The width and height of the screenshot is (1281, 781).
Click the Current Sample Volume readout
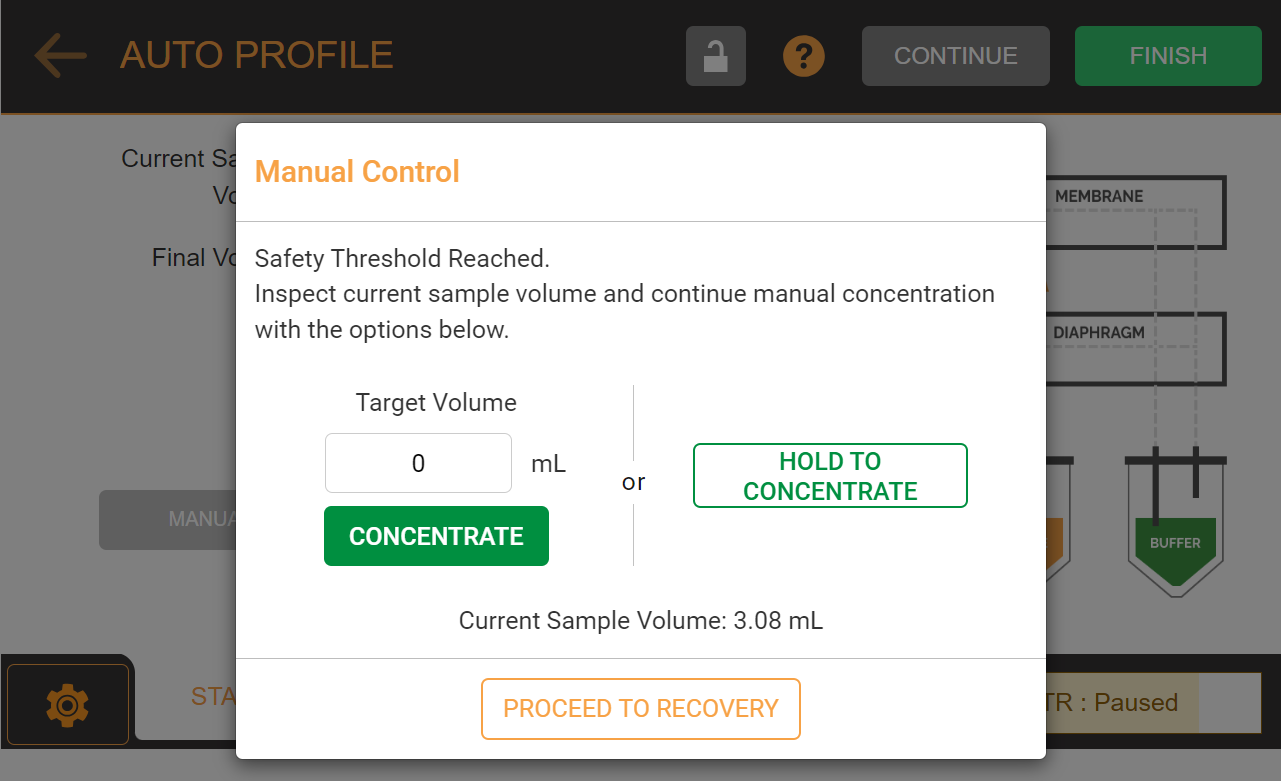click(641, 621)
